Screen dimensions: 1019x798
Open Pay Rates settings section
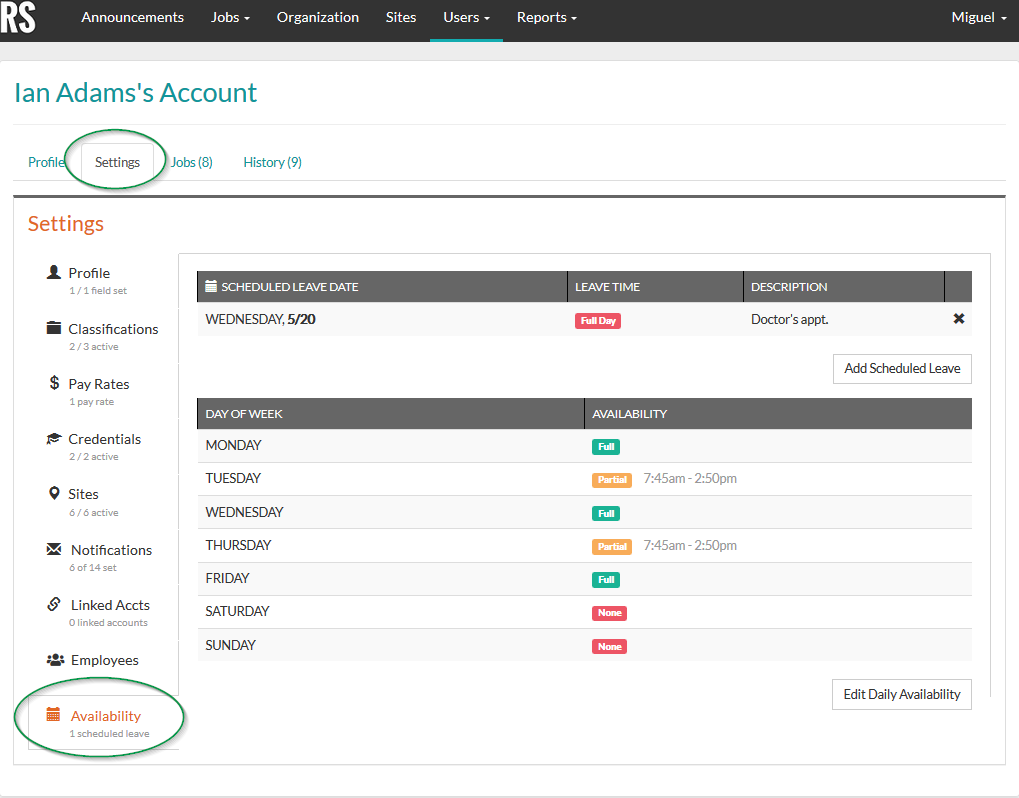click(x=99, y=384)
